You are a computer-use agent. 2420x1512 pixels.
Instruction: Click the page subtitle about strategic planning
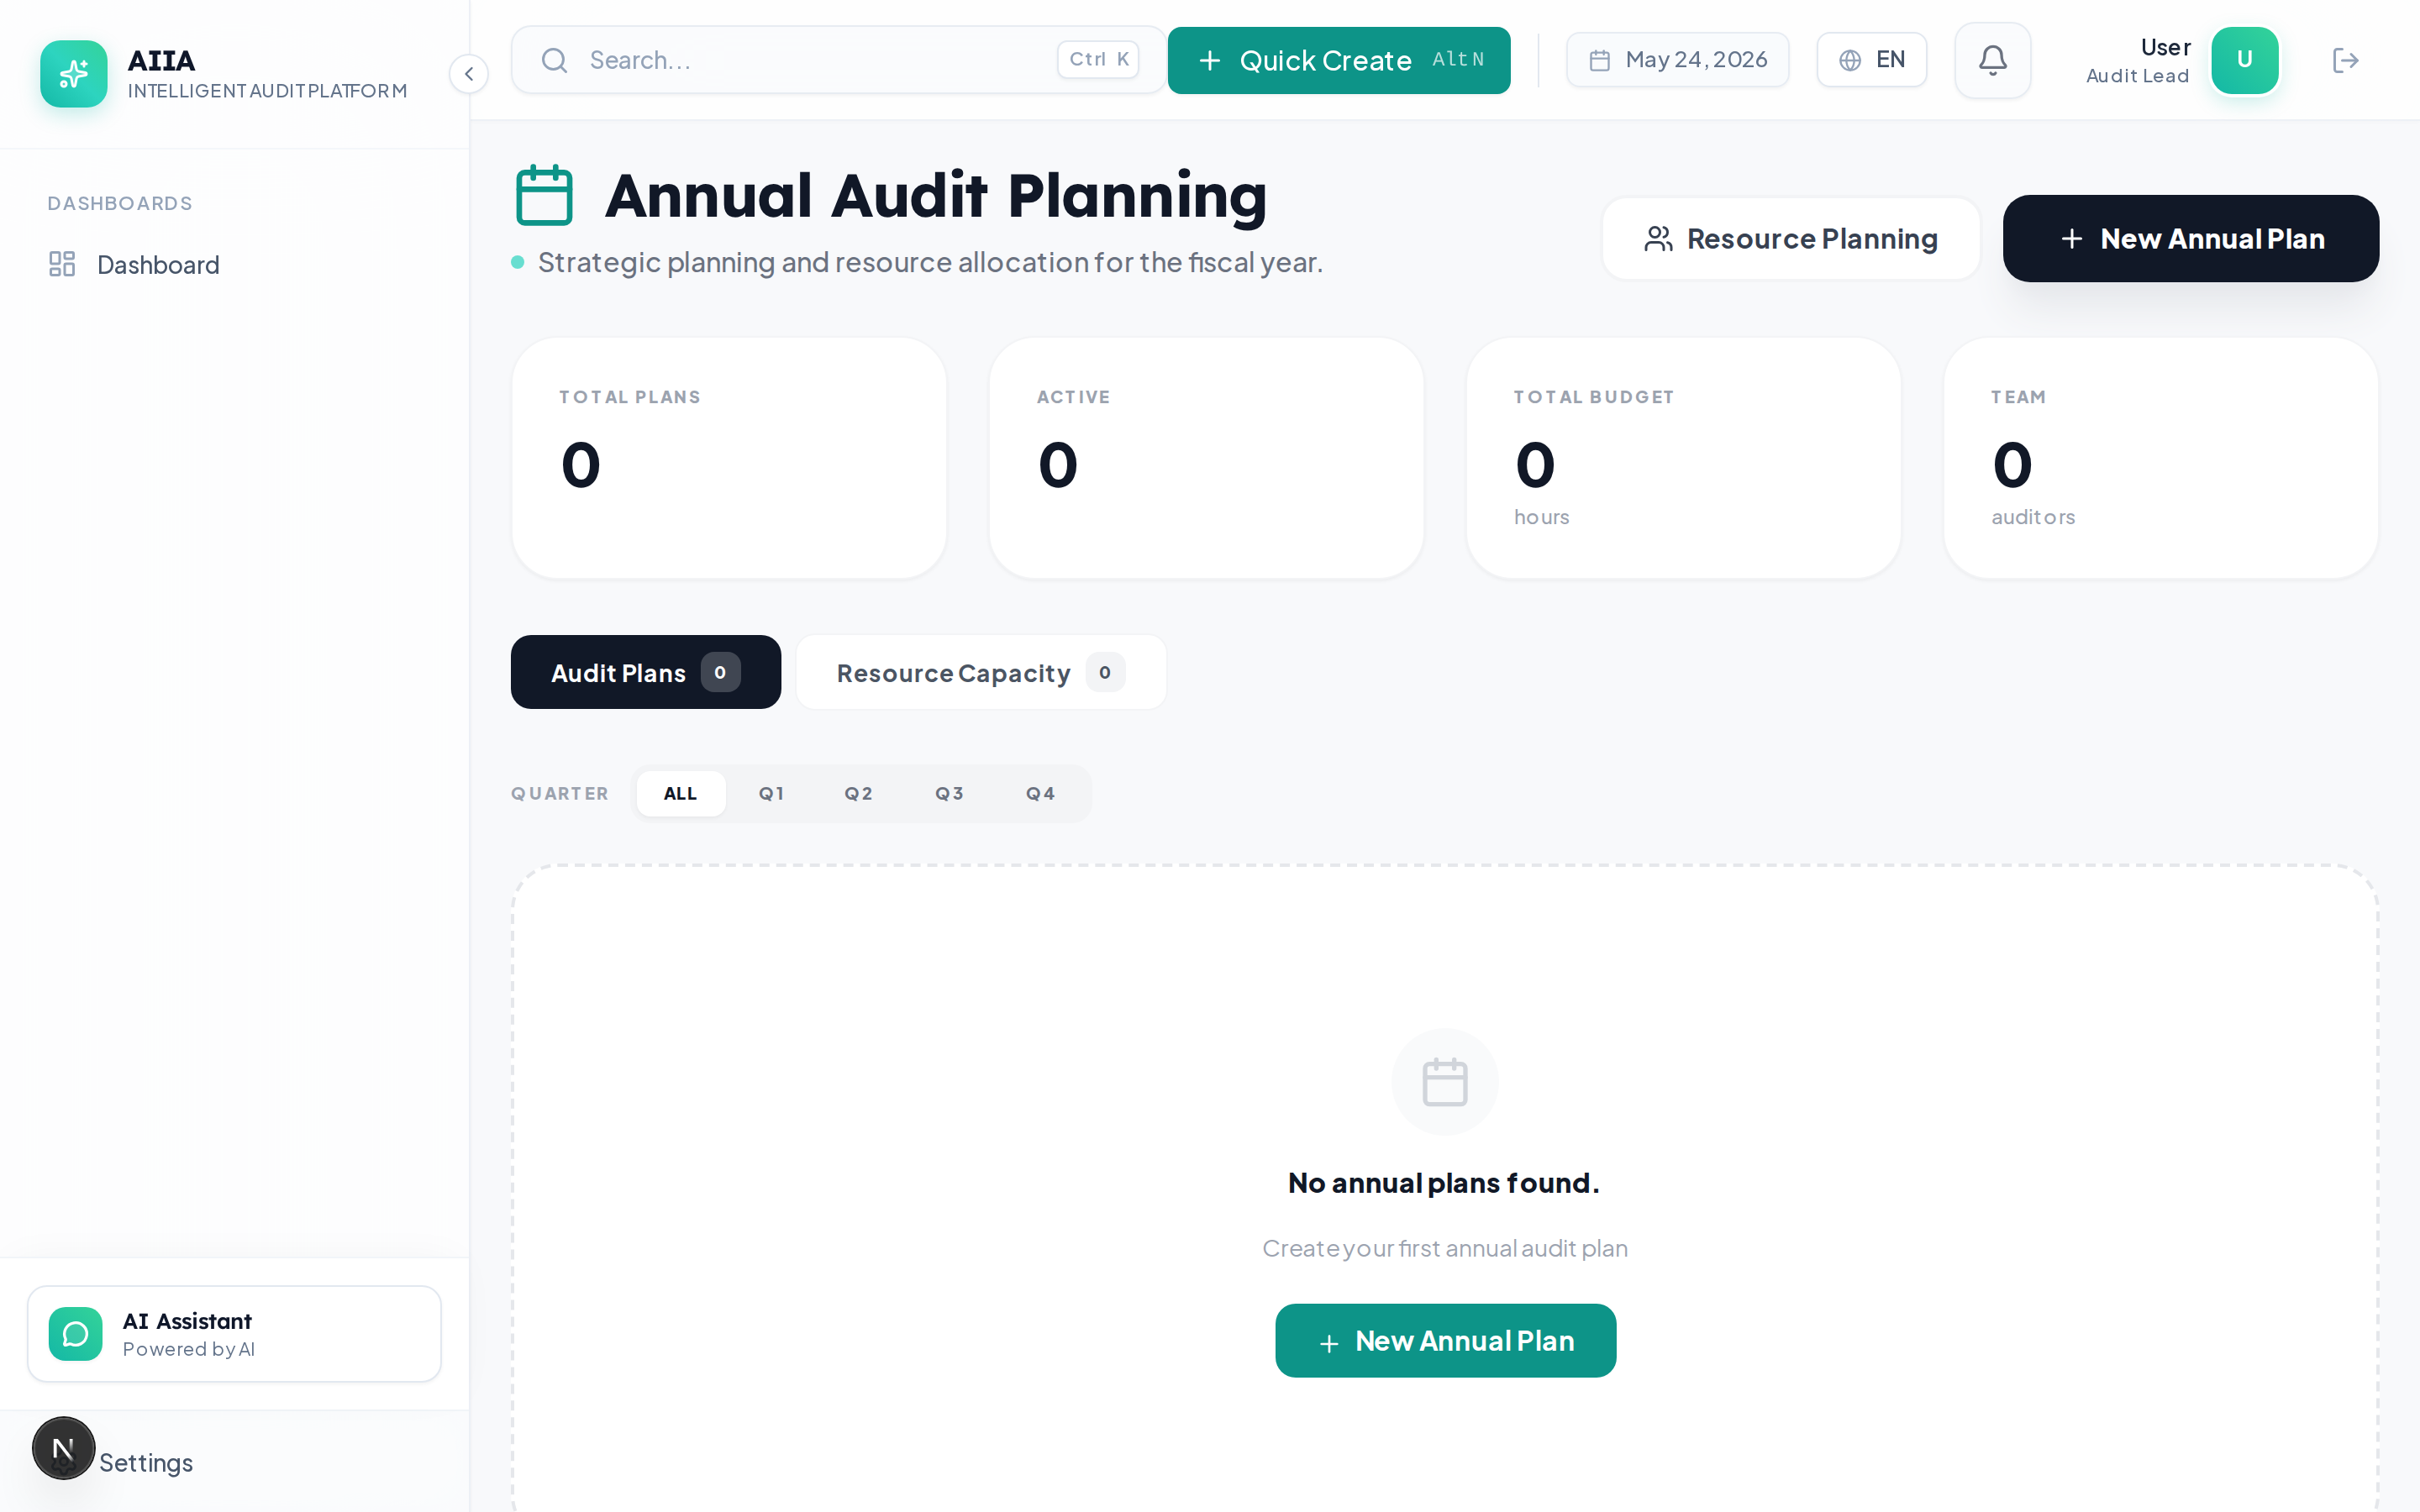pyautogui.click(x=930, y=262)
